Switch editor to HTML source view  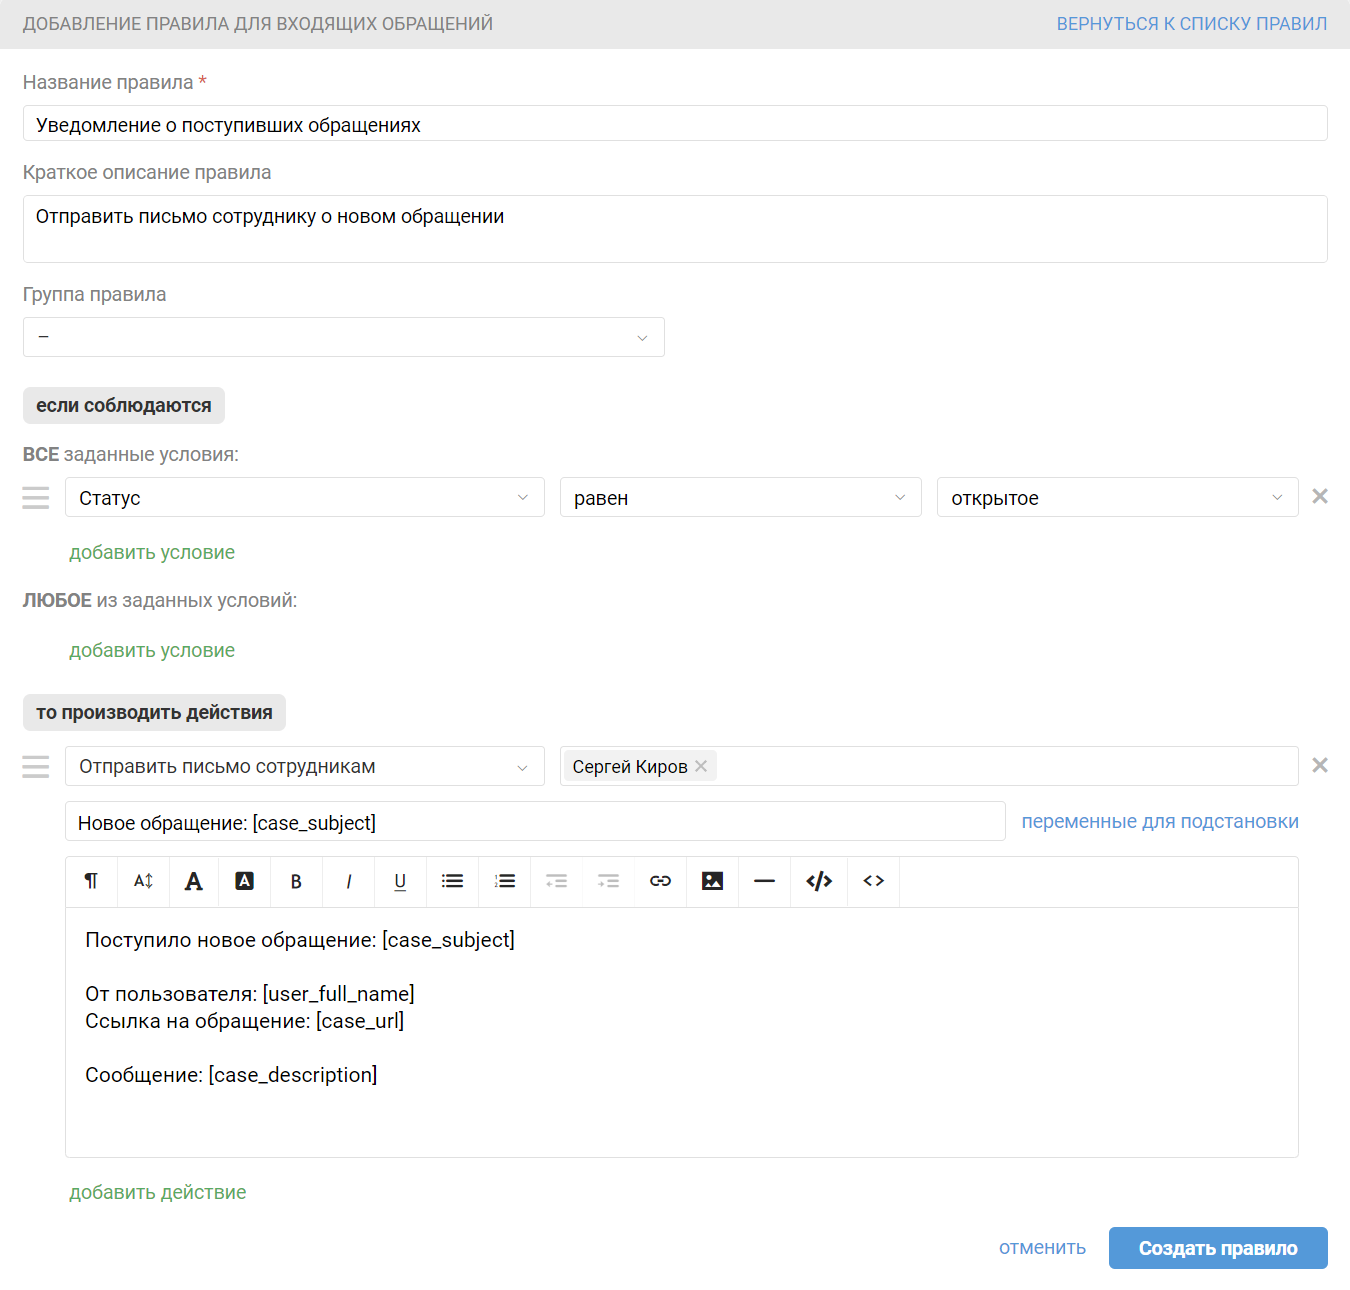[873, 881]
